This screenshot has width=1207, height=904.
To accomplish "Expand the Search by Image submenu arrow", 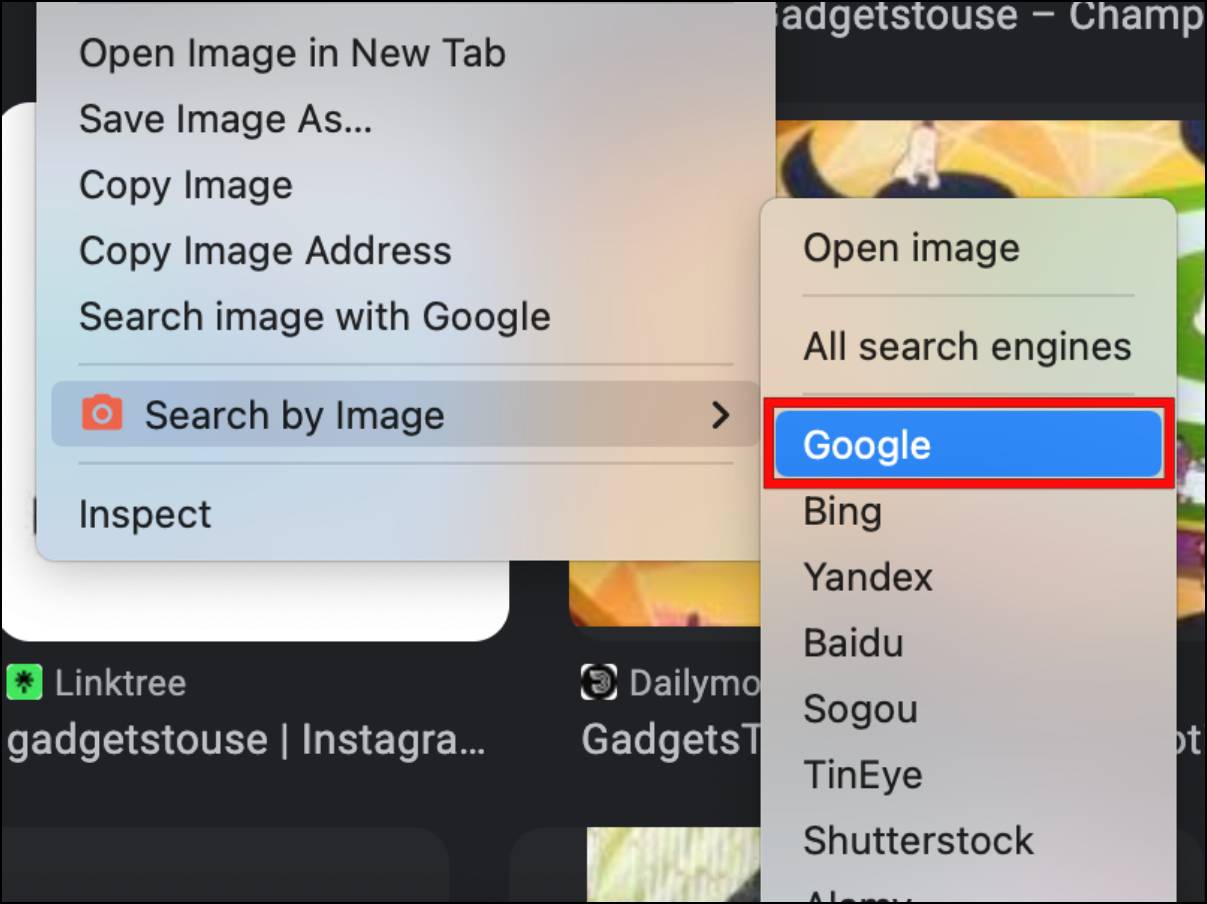I will tap(720, 414).
